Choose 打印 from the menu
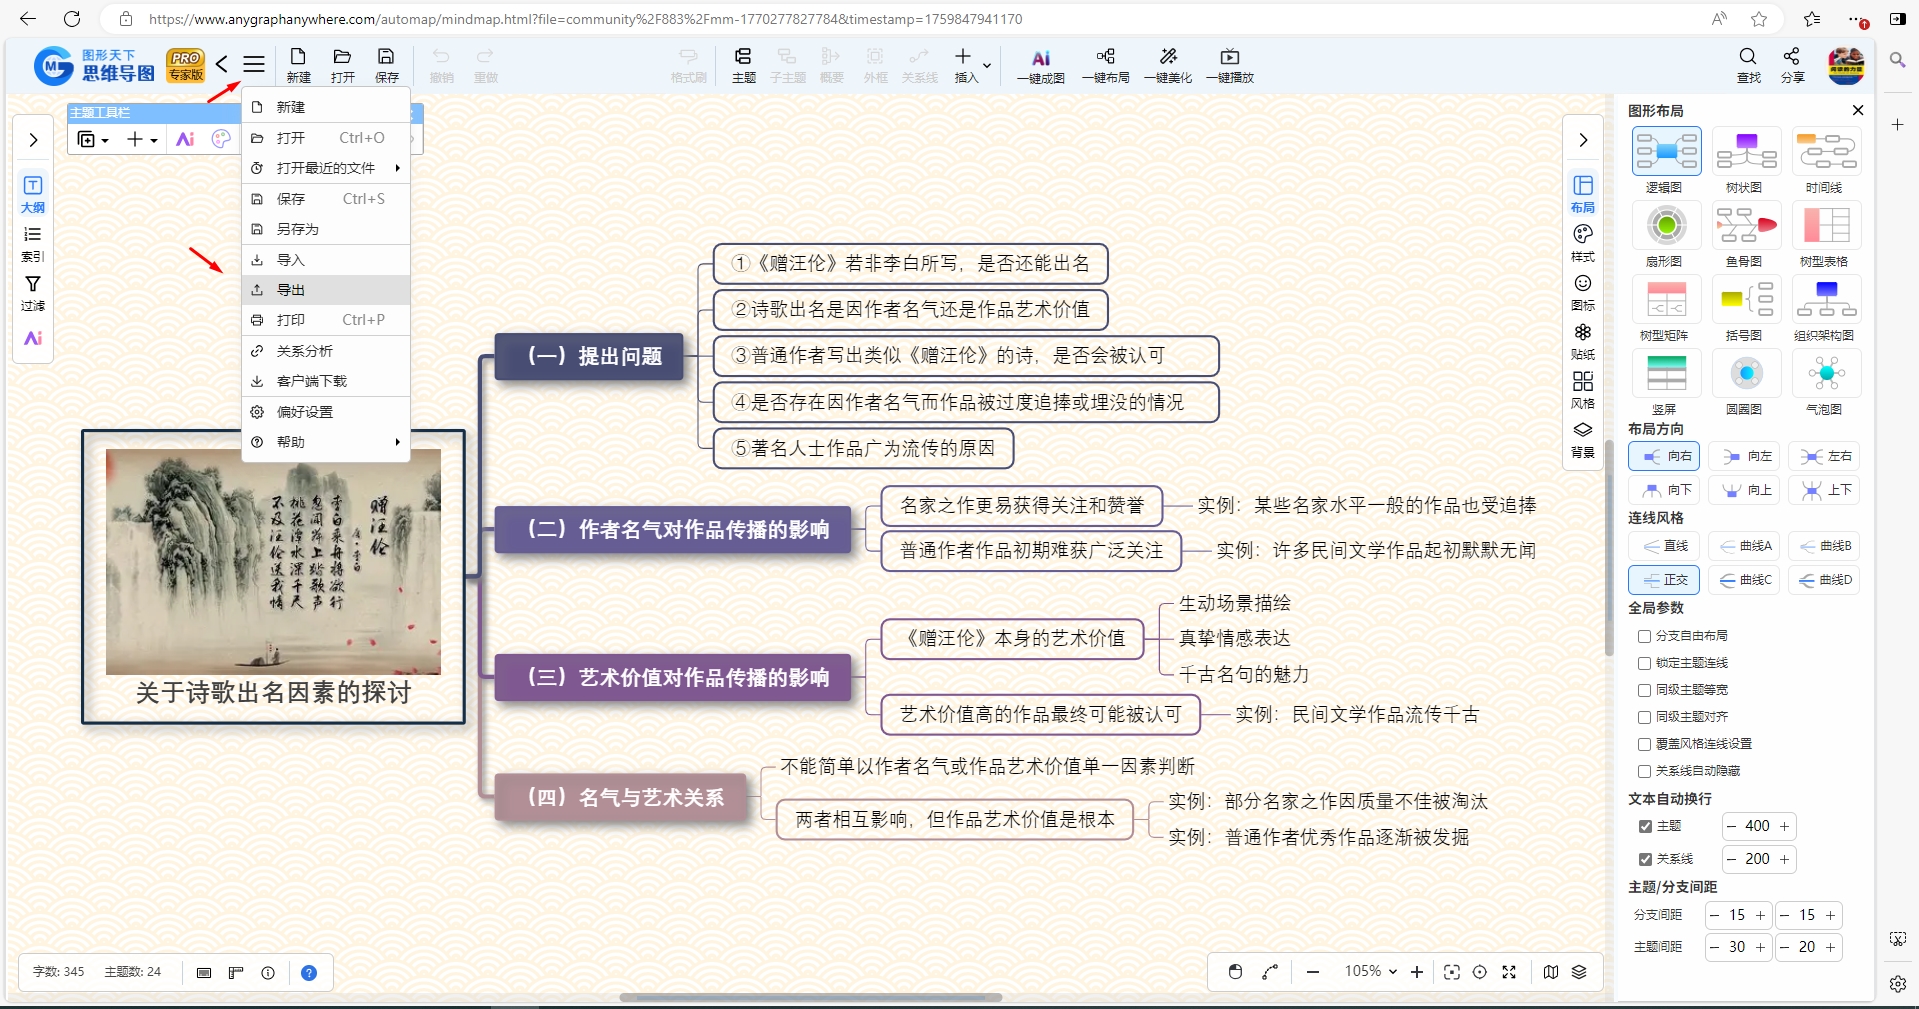Image resolution: width=1919 pixels, height=1009 pixels. 326,320
